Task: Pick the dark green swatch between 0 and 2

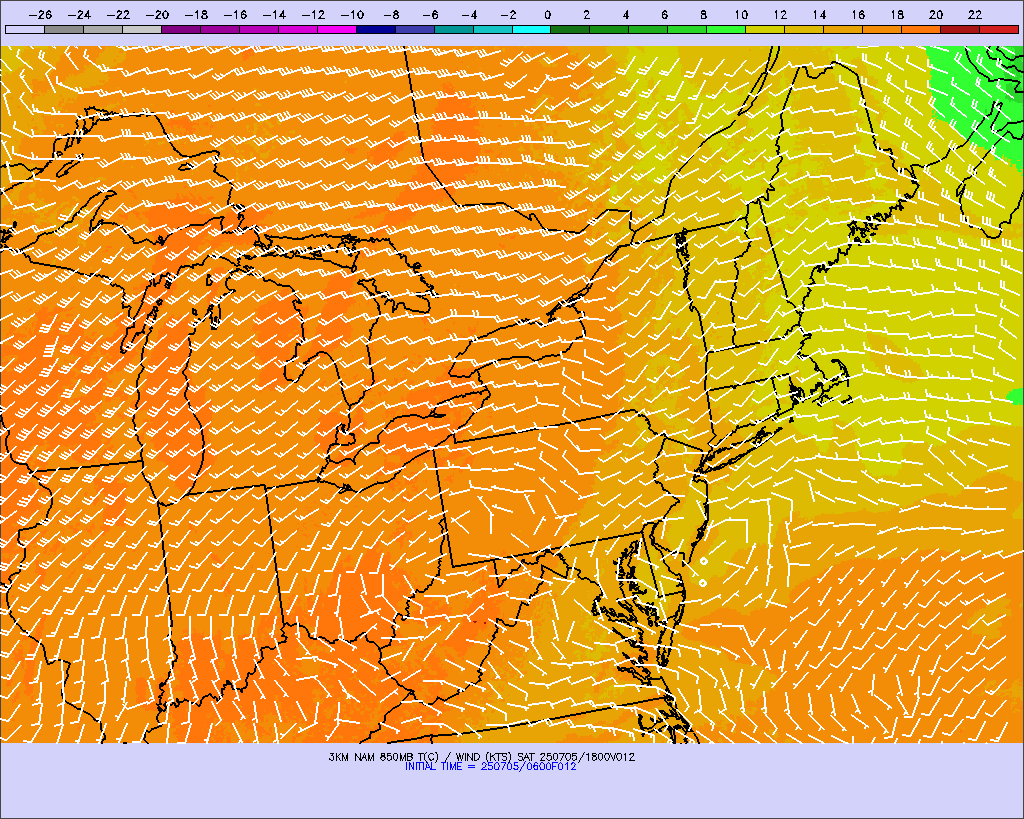Action: click(571, 29)
